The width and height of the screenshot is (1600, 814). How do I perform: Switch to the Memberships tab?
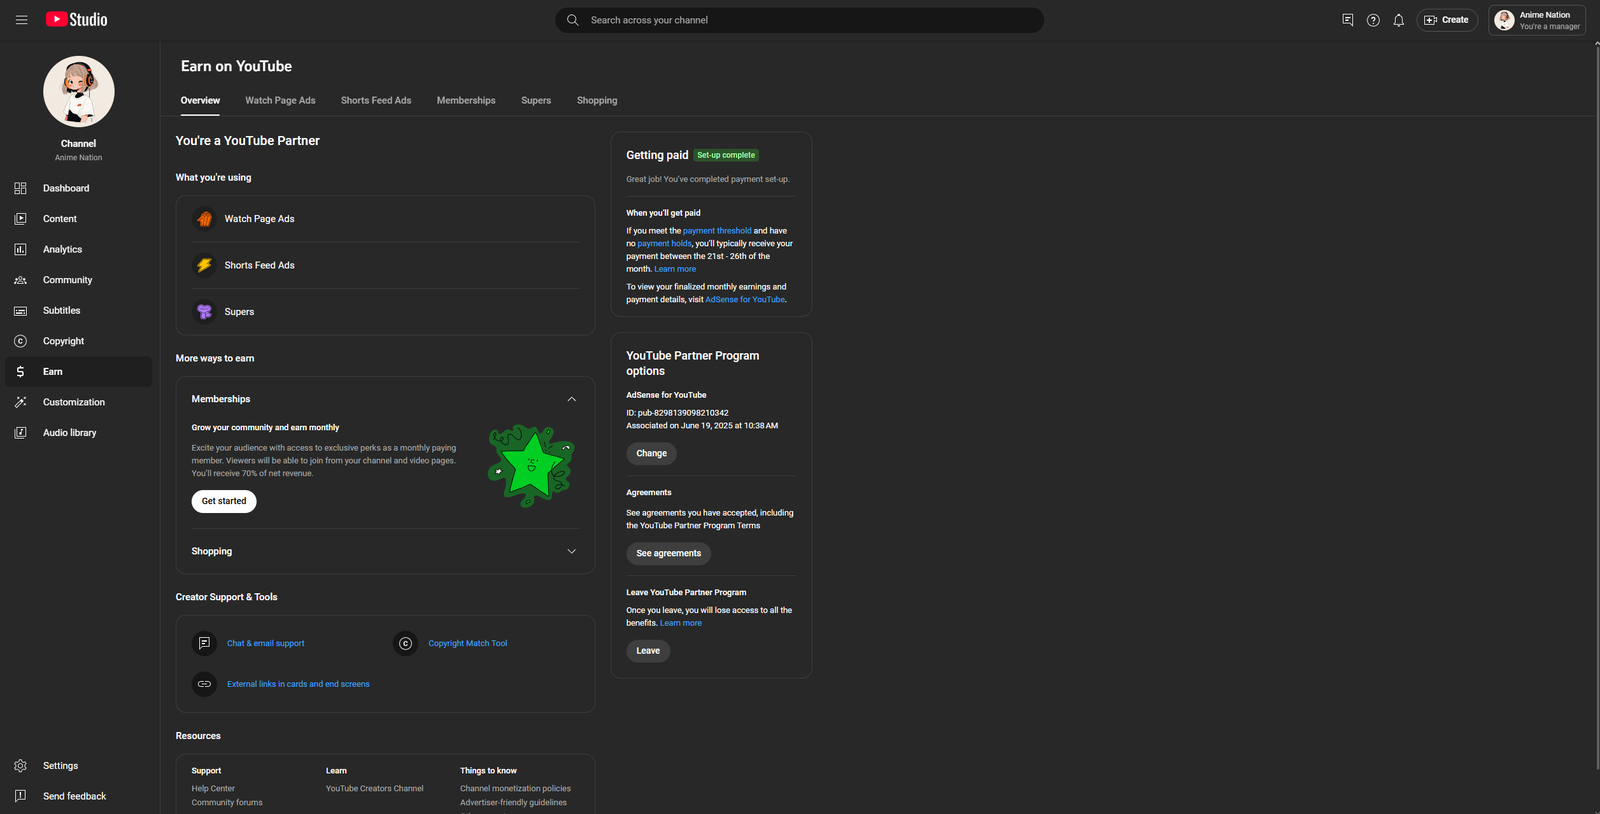pos(466,100)
